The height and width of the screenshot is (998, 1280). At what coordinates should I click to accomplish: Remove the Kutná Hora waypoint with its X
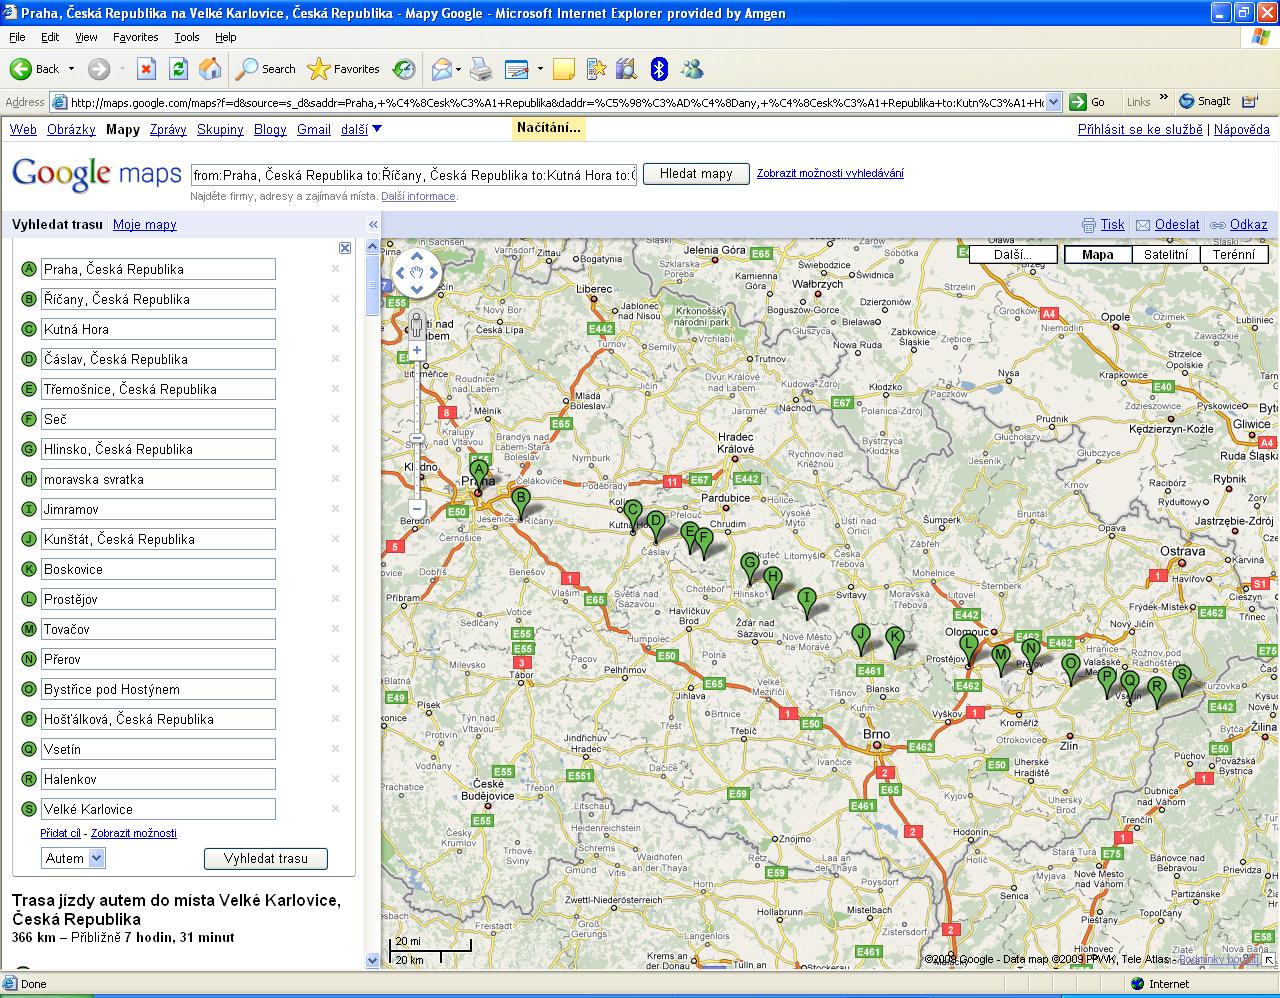[335, 329]
